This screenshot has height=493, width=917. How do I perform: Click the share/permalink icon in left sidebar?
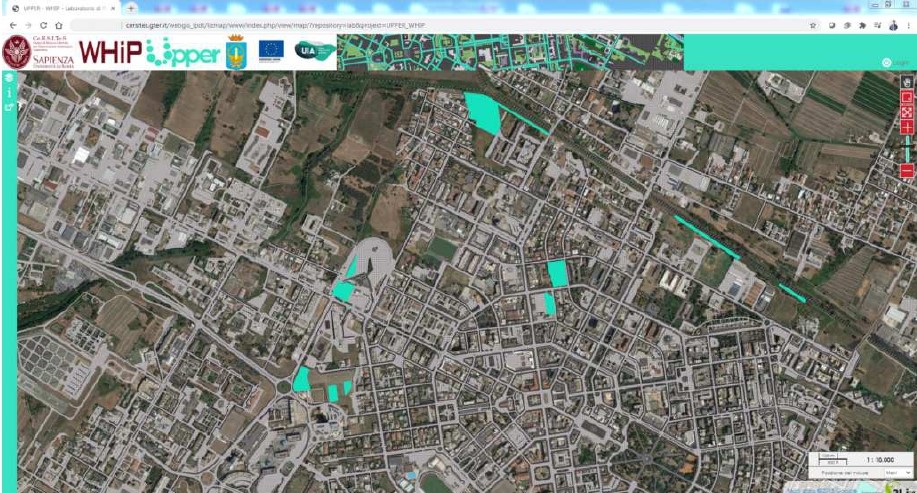[x=8, y=106]
